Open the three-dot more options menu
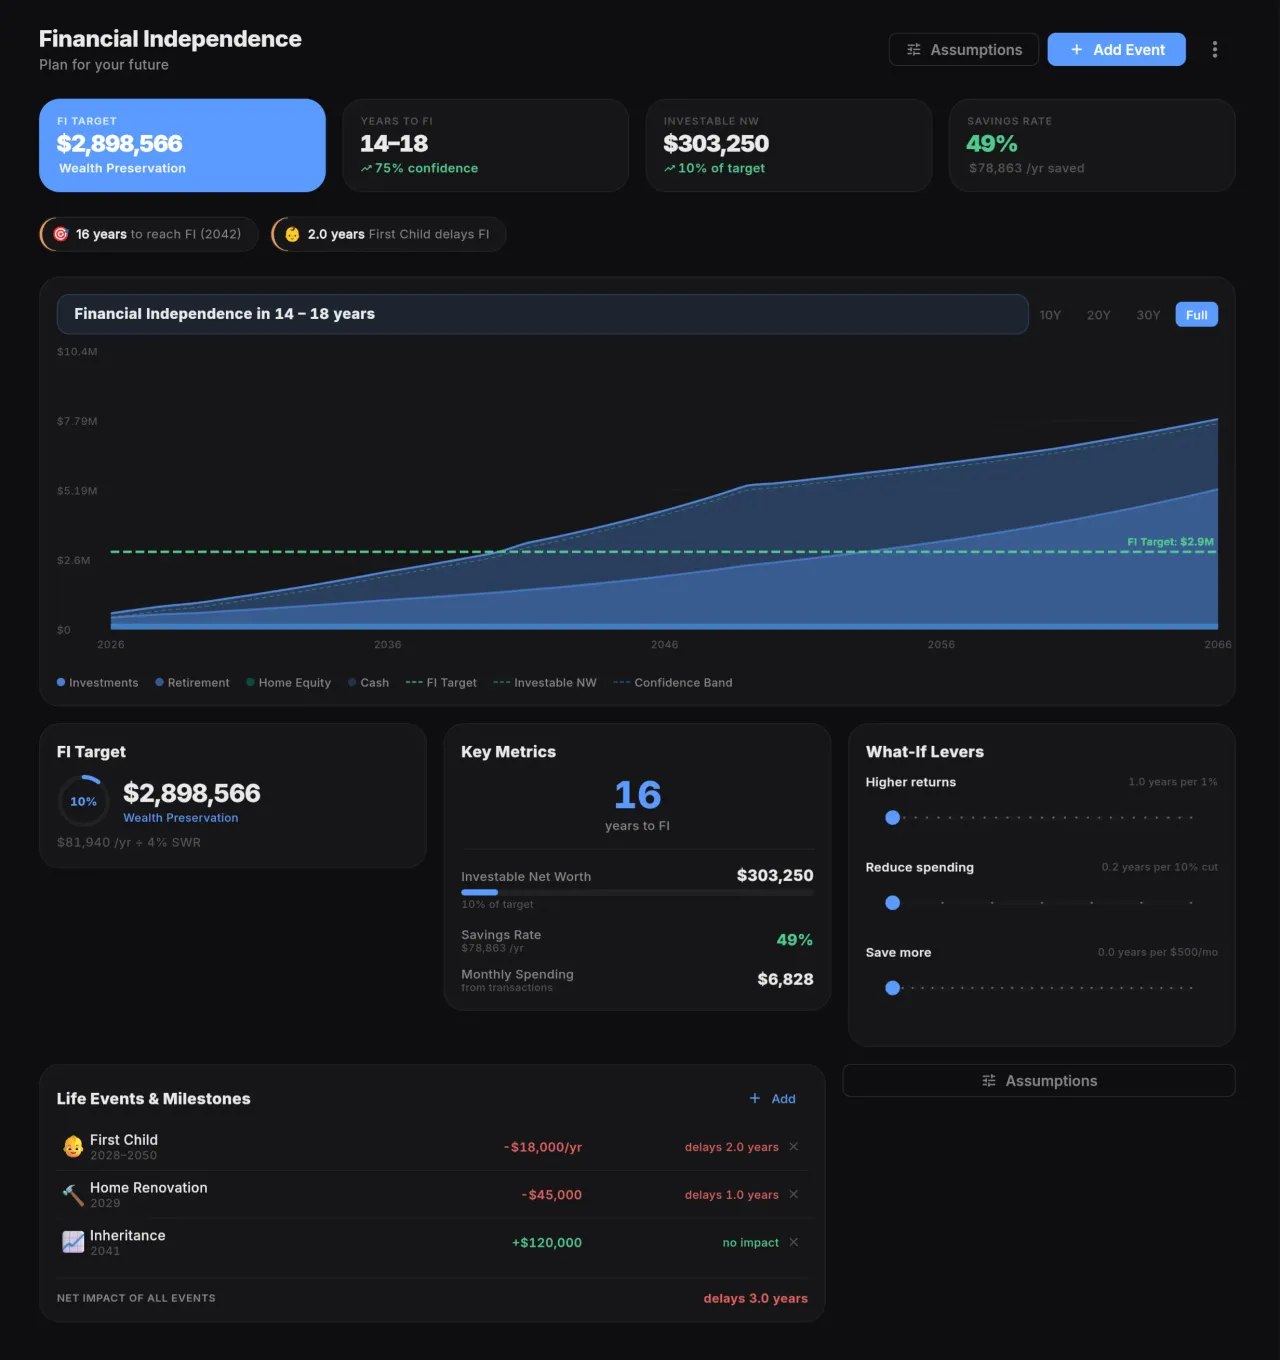Screen dimensions: 1280x1360 (1214, 50)
